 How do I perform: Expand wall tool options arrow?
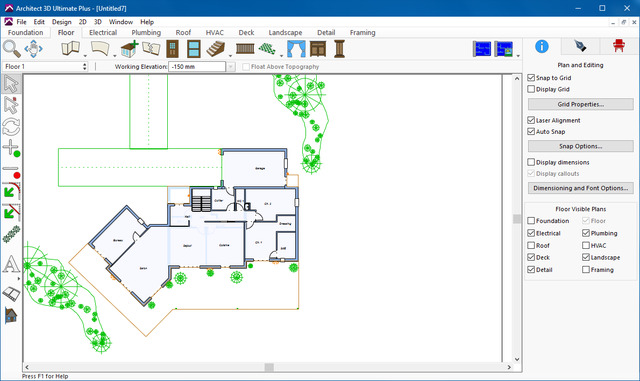click(85, 56)
